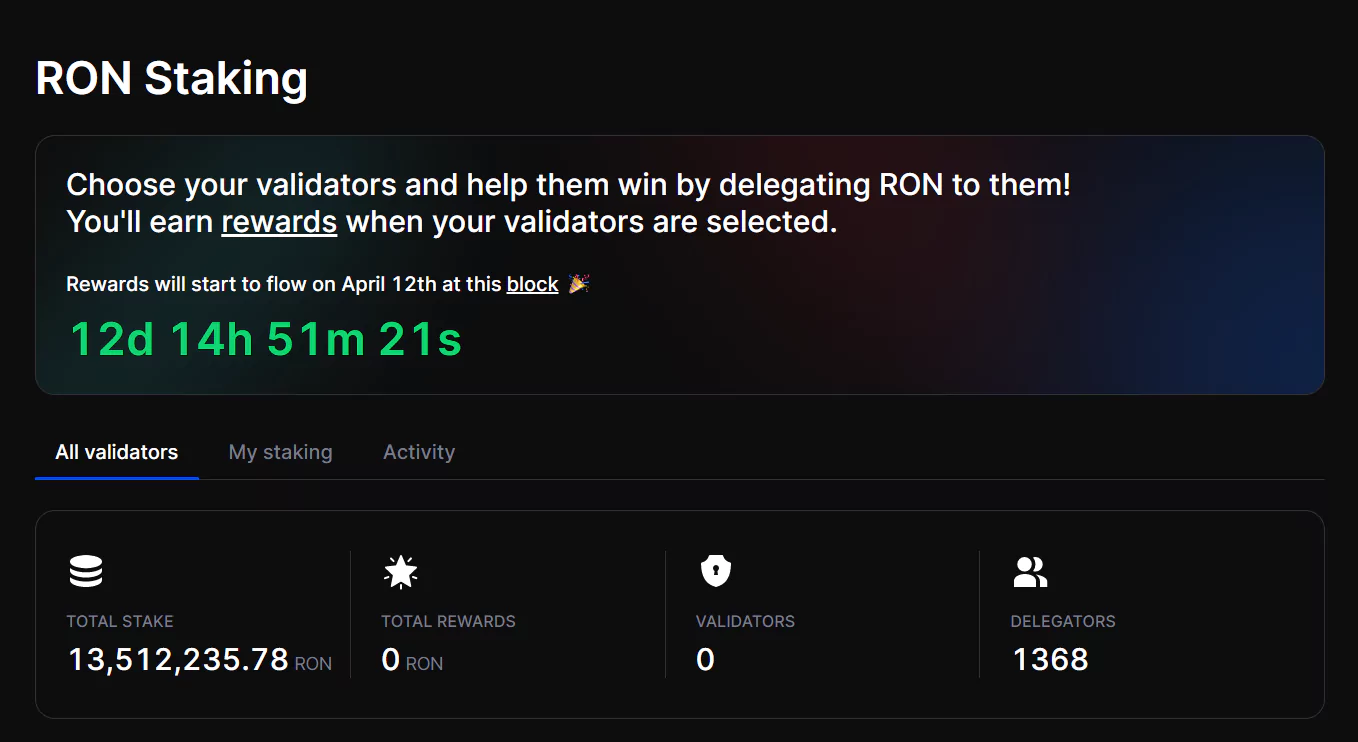Select the 13,512,235.78 total stake value
Viewport: 1358px width, 742px height.
[178, 659]
